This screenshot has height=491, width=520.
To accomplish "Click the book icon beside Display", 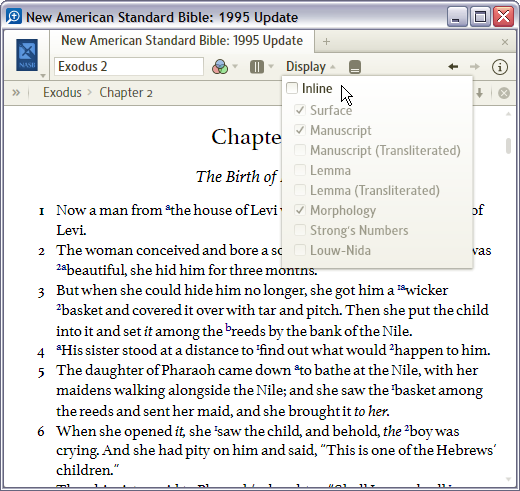I will coord(355,67).
